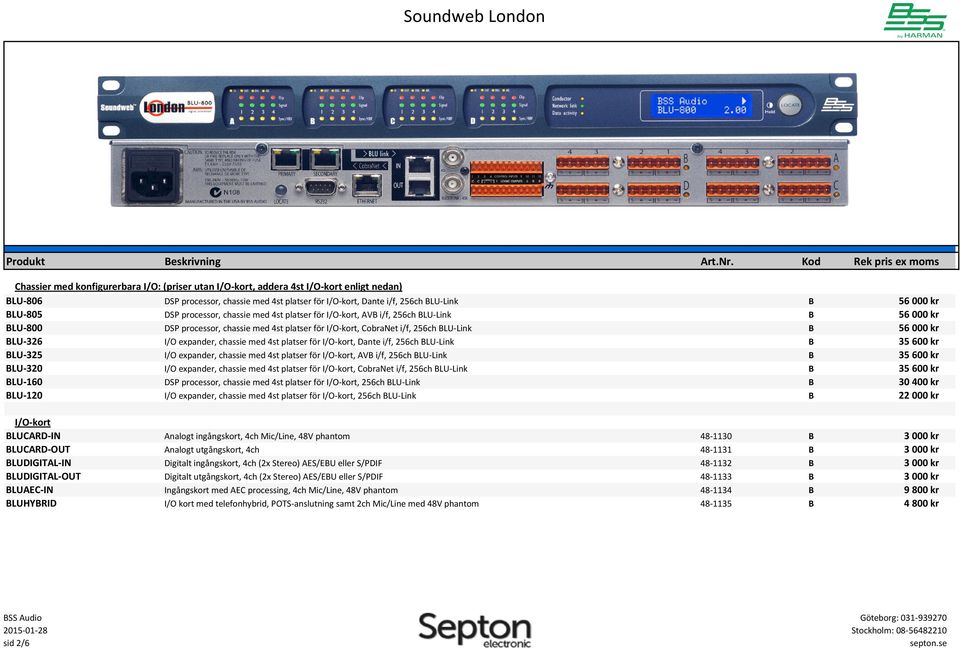Click the 'Ingångskort med AEC processing' description
Screen dimensions: 960x648
point(281,491)
